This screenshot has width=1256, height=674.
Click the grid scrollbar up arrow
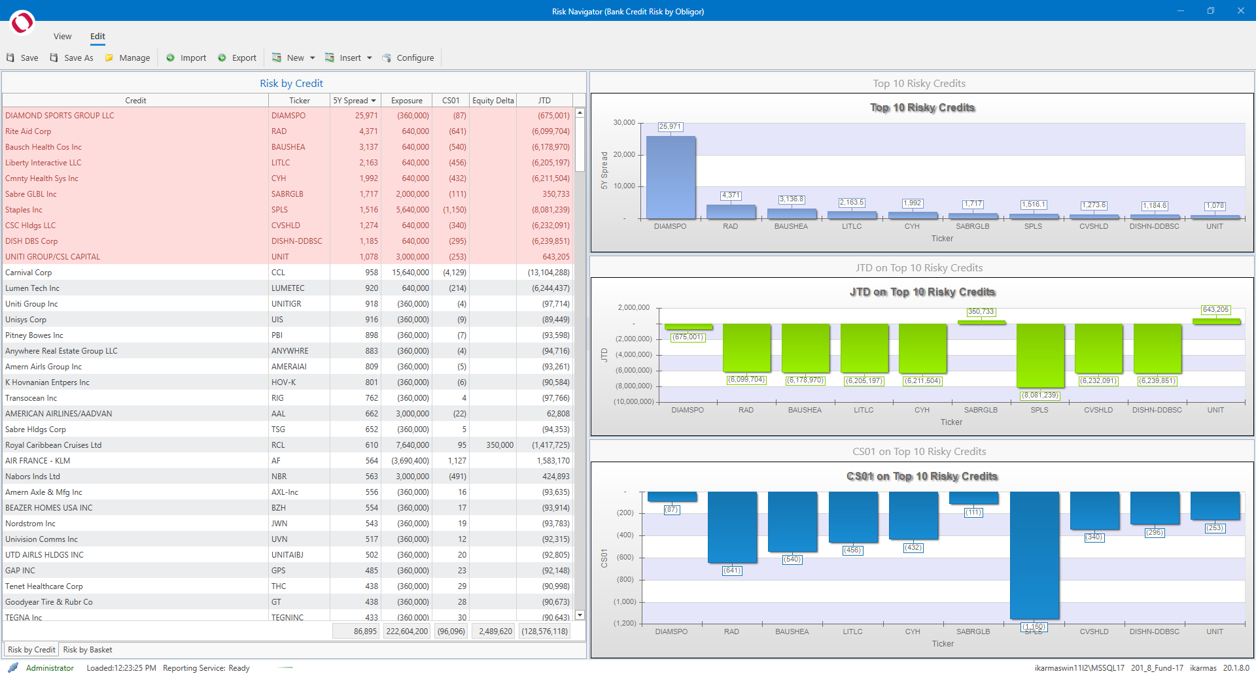pos(580,113)
